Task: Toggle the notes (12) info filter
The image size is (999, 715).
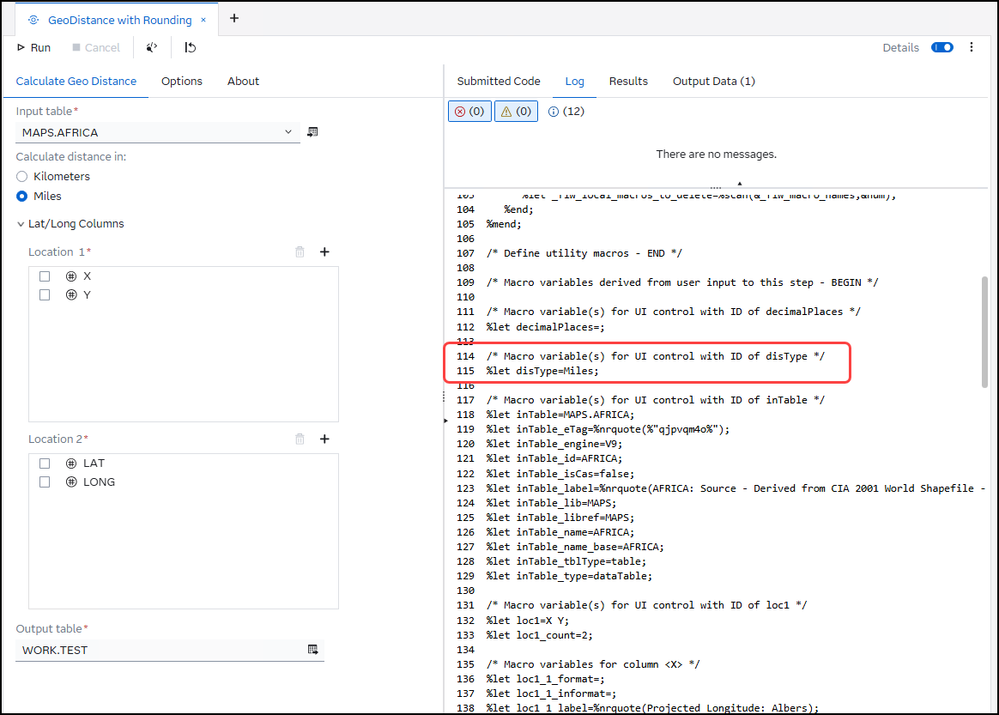Action: point(566,112)
